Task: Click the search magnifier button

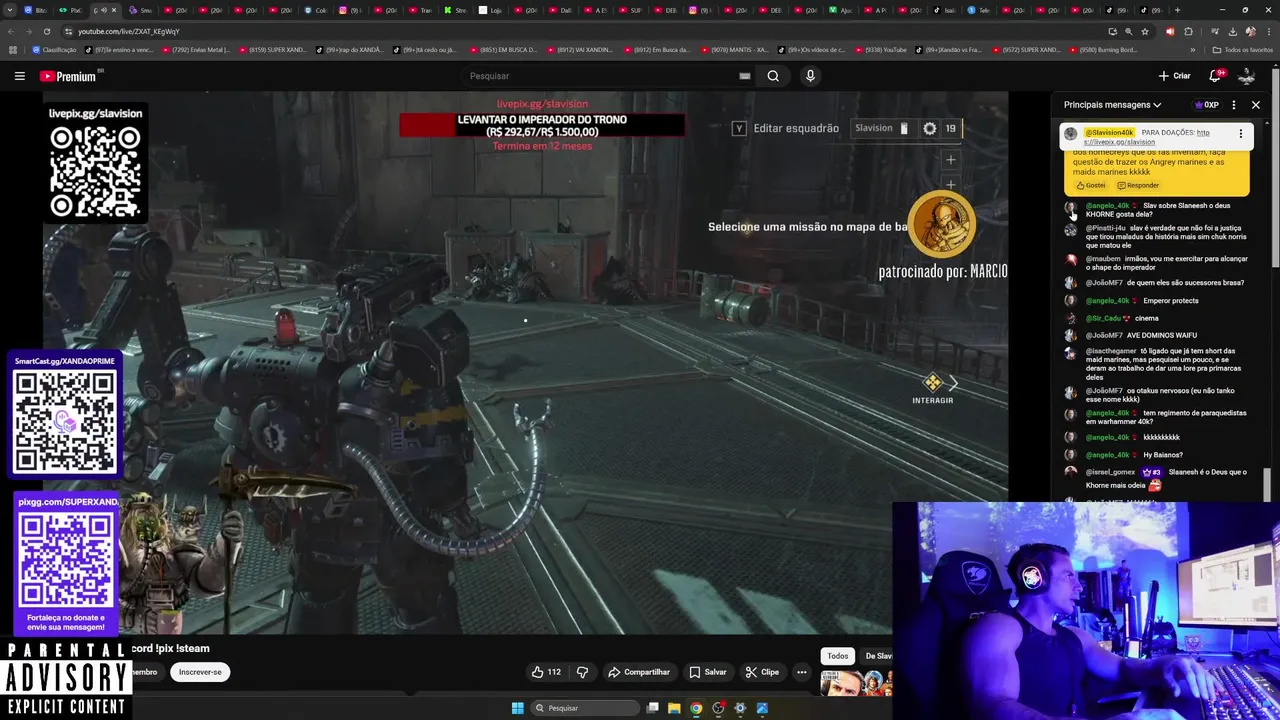Action: (x=773, y=76)
